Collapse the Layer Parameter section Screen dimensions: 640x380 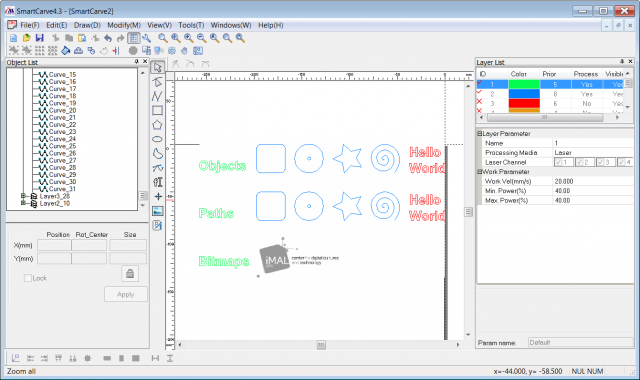coord(480,133)
